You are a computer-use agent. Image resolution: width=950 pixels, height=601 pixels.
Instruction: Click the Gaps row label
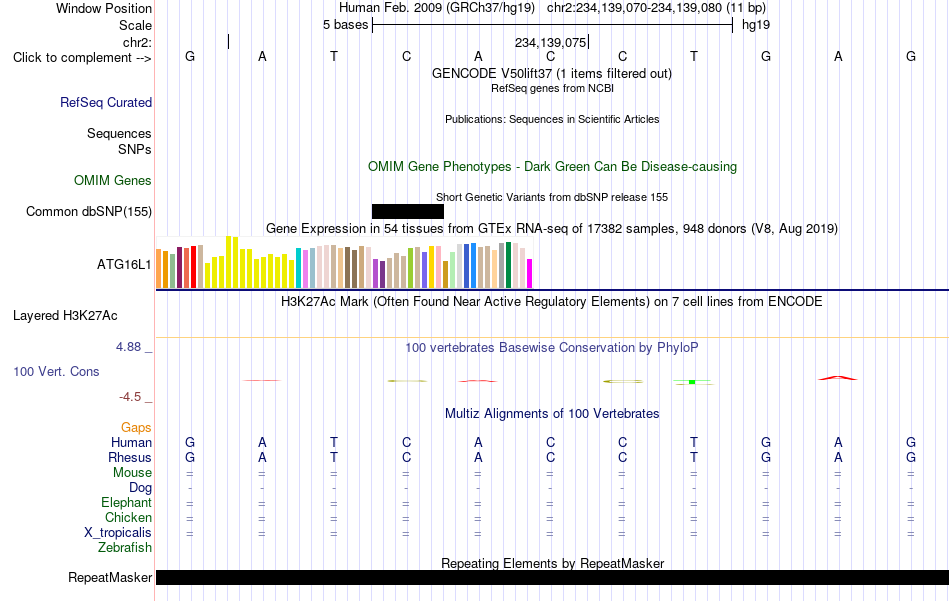pos(136,428)
